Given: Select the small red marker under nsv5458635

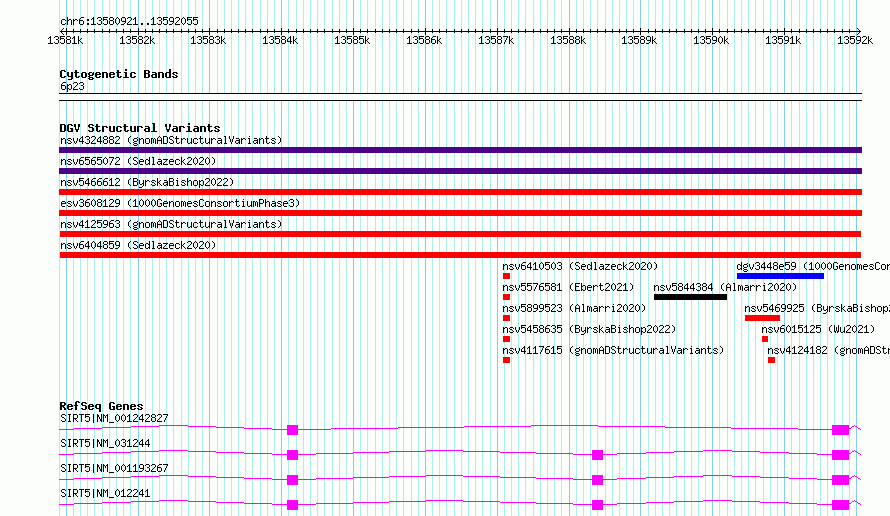Looking at the screenshot, I should click(x=506, y=339).
